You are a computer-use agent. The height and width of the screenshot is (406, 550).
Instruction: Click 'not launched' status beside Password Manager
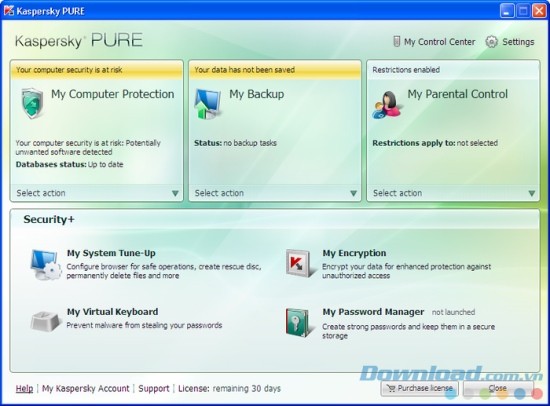453,312
